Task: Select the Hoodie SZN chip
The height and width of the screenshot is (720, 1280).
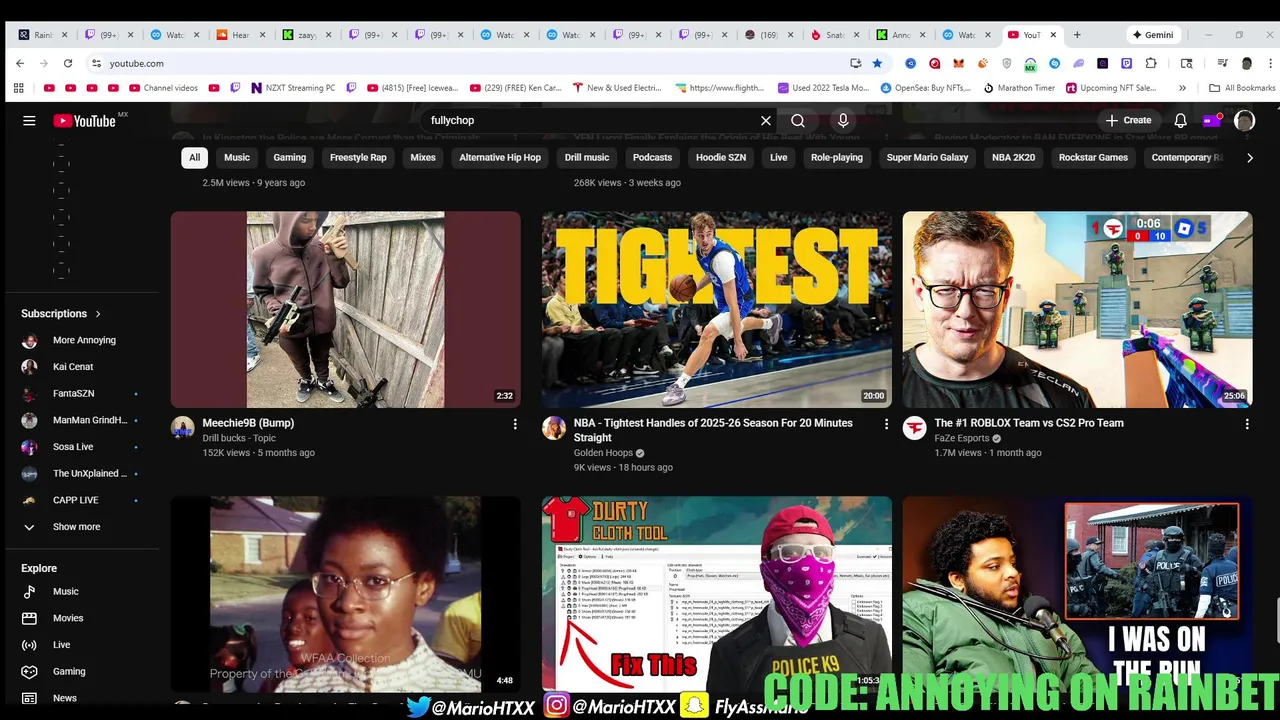Action: pos(721,158)
